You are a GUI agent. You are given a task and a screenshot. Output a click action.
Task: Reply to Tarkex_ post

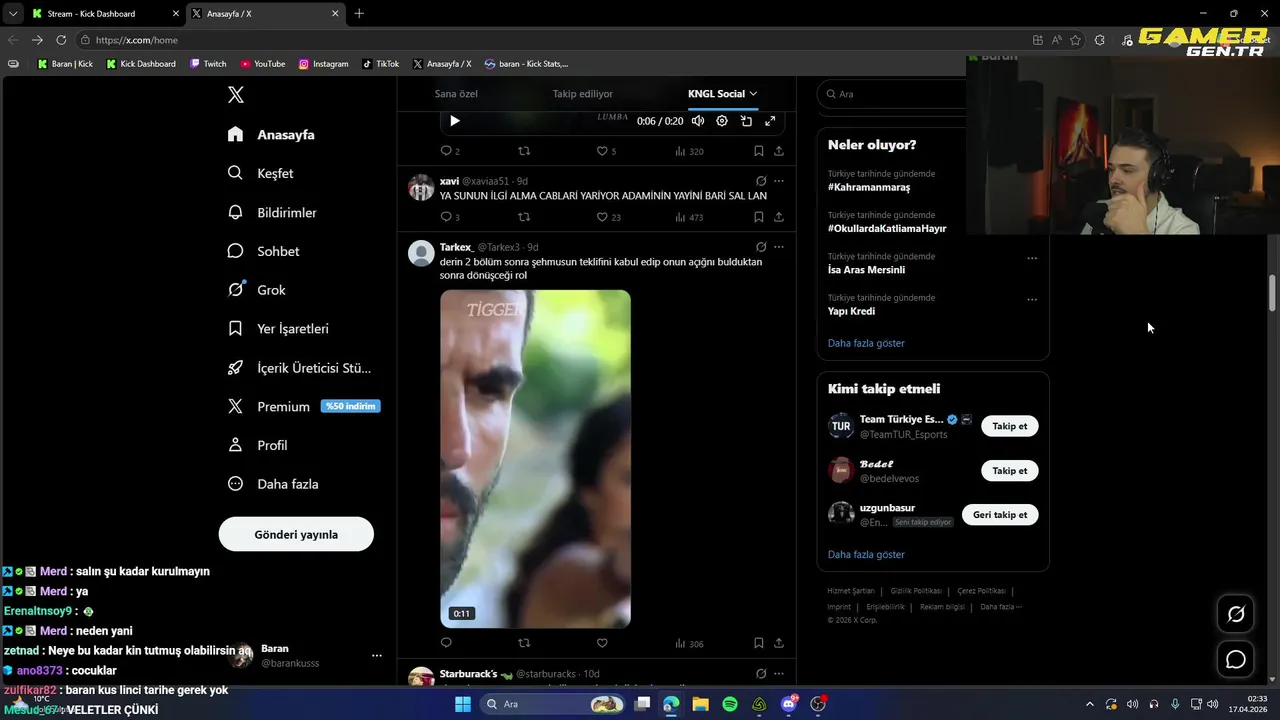tap(446, 643)
